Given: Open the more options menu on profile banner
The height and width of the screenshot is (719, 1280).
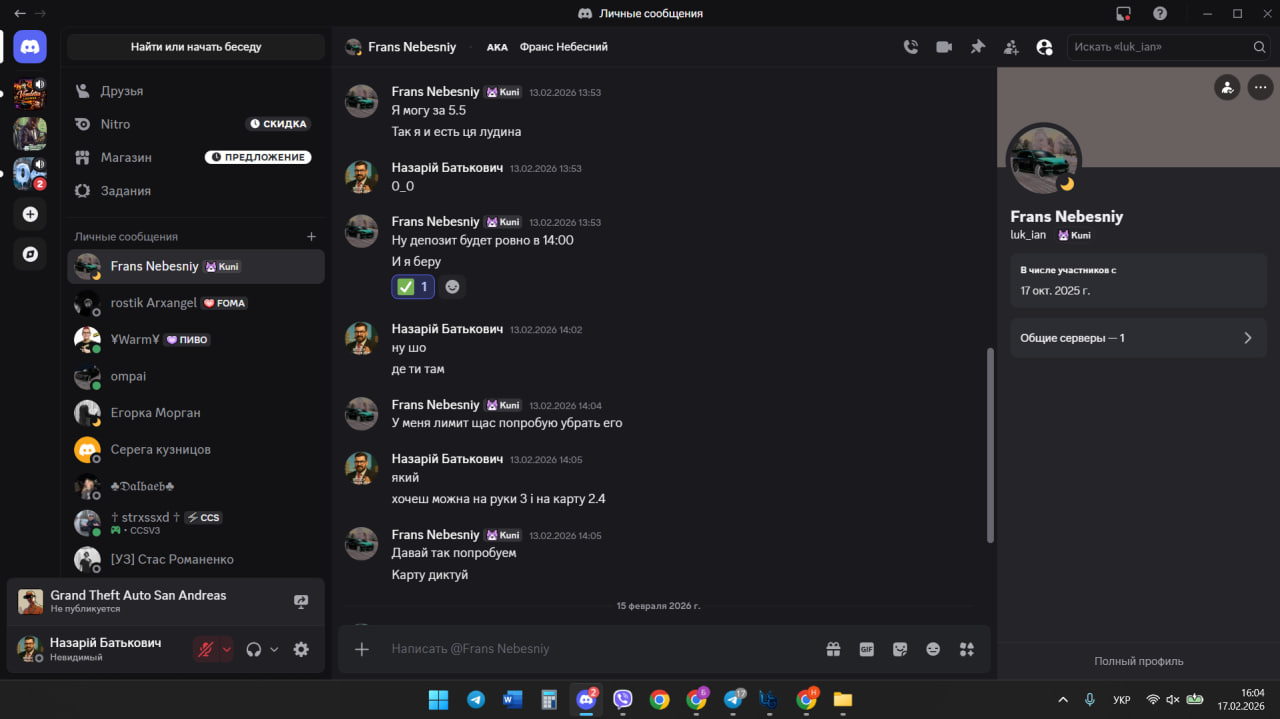Looking at the screenshot, I should [1259, 87].
